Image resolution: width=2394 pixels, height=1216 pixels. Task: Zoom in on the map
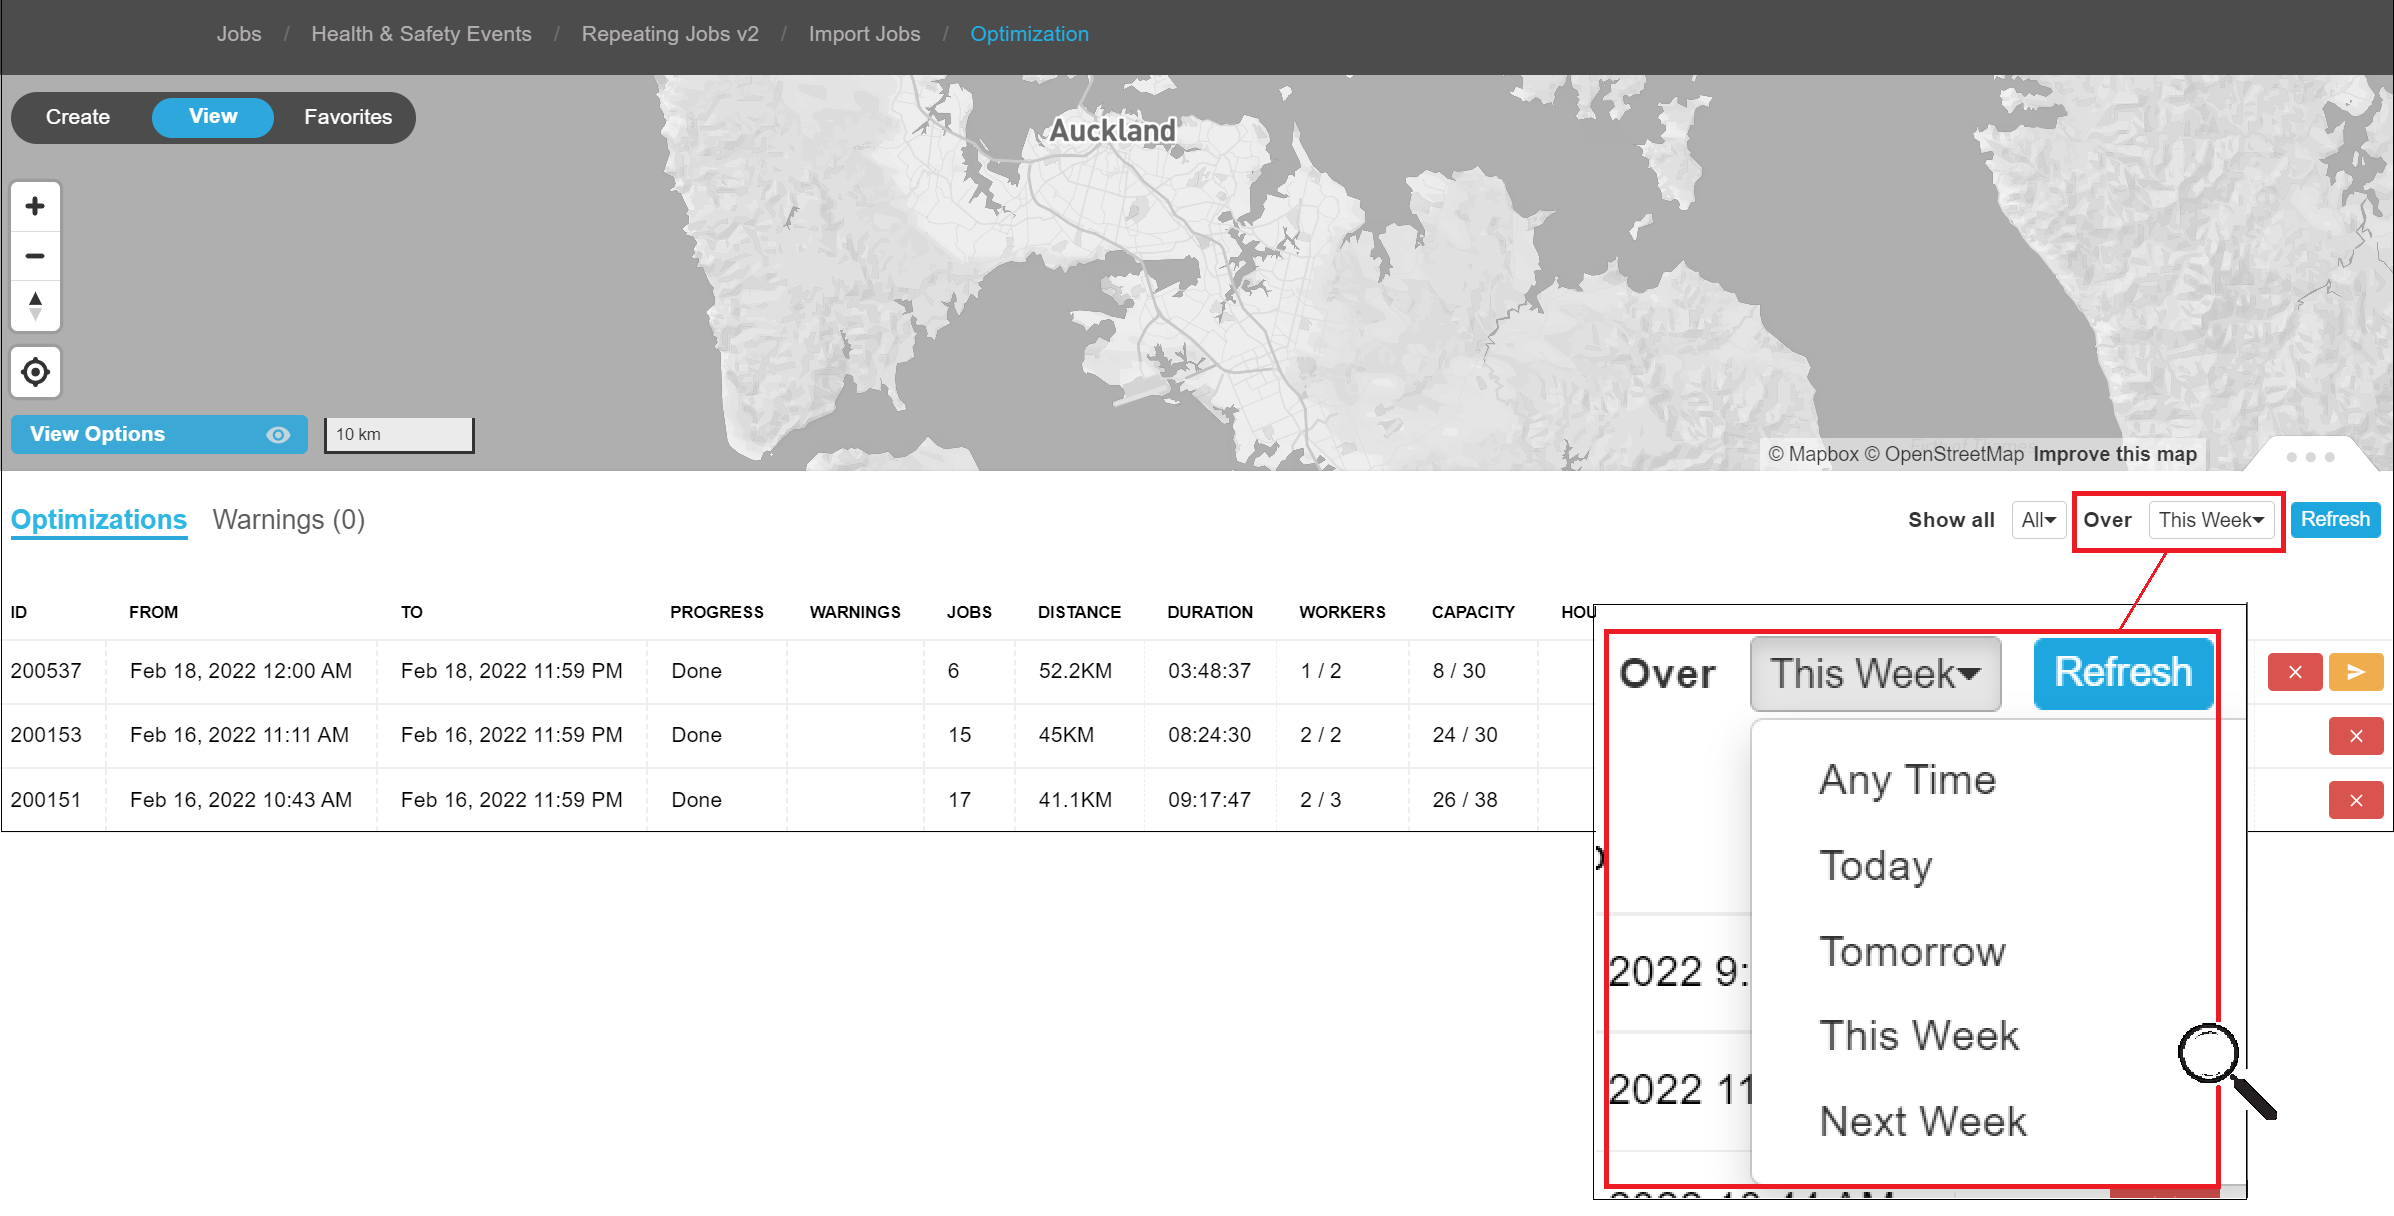(x=35, y=206)
